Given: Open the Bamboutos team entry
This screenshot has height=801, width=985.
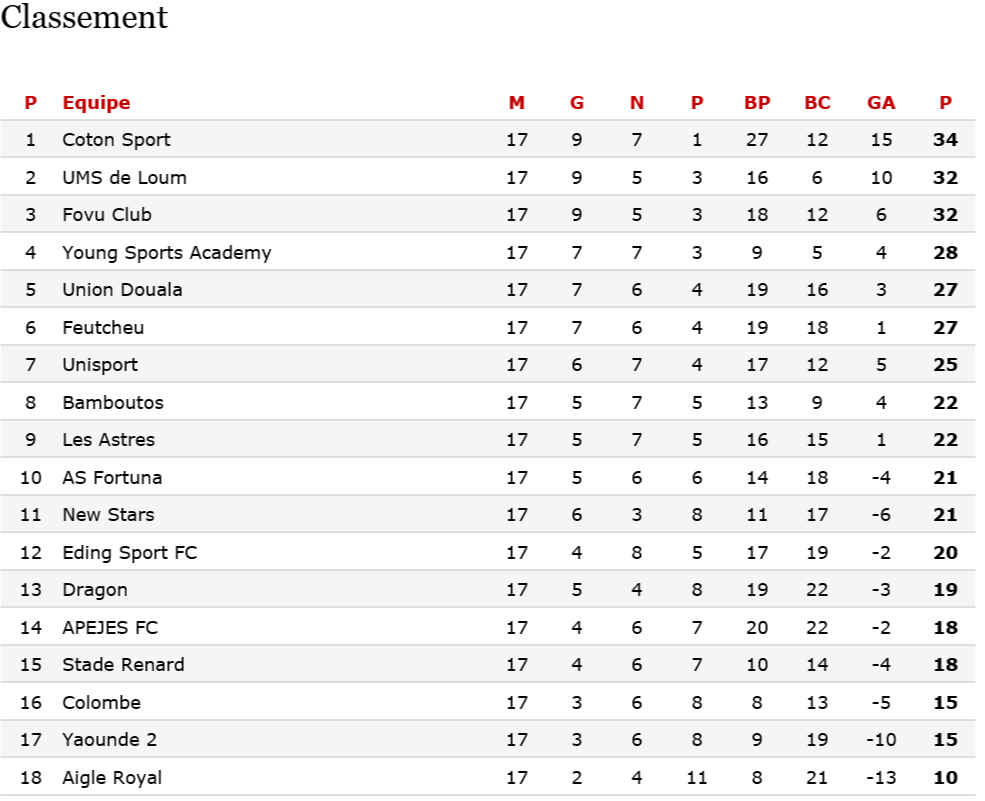Looking at the screenshot, I should tap(113, 403).
